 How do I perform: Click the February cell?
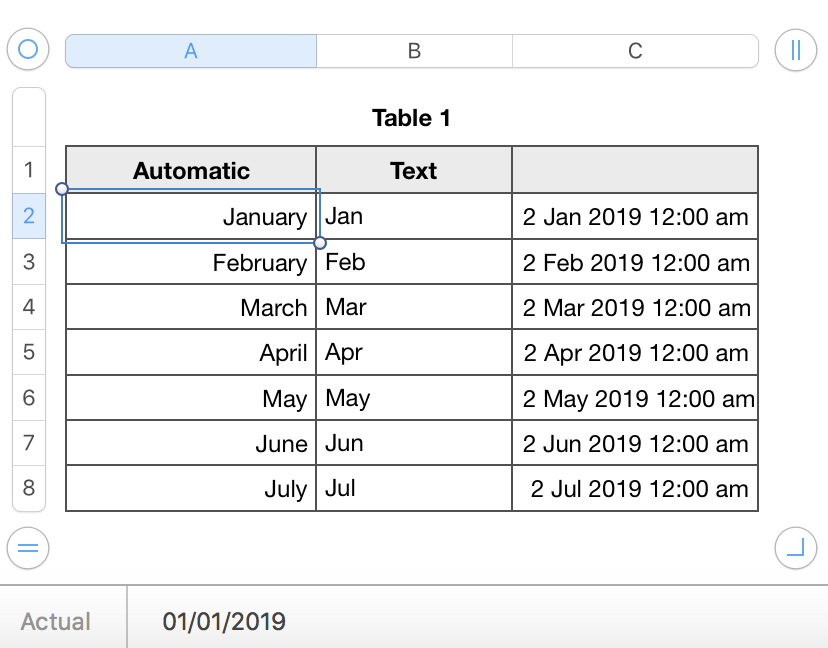191,262
